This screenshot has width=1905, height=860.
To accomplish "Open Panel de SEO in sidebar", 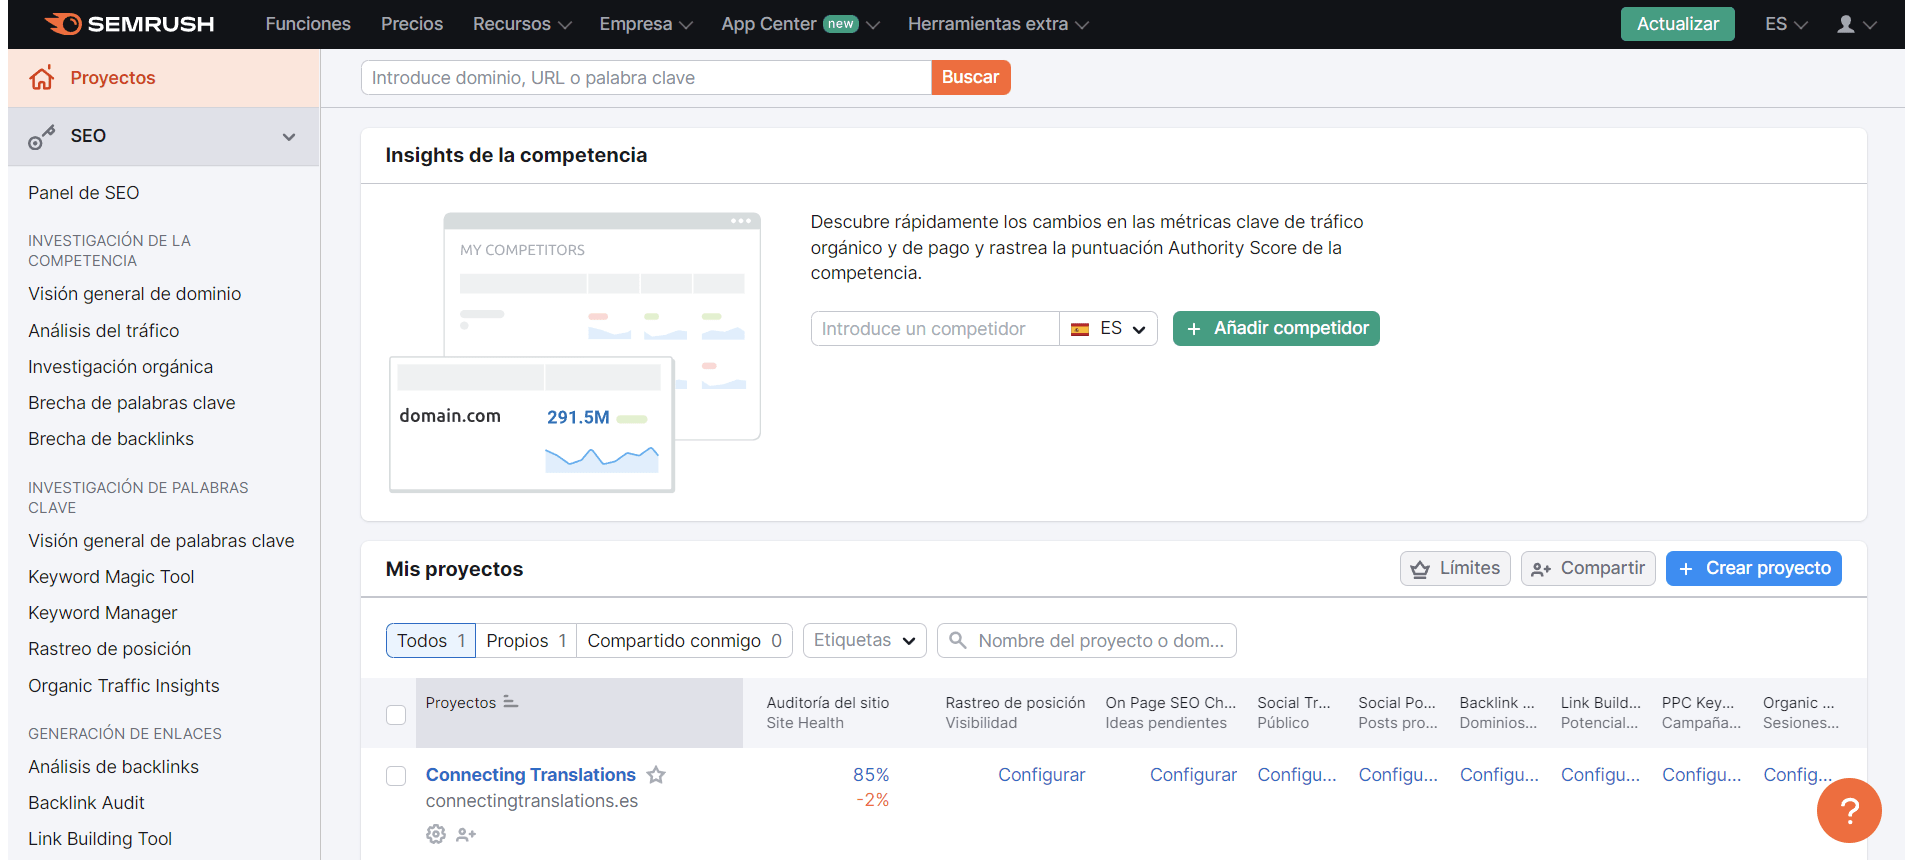I will [84, 193].
